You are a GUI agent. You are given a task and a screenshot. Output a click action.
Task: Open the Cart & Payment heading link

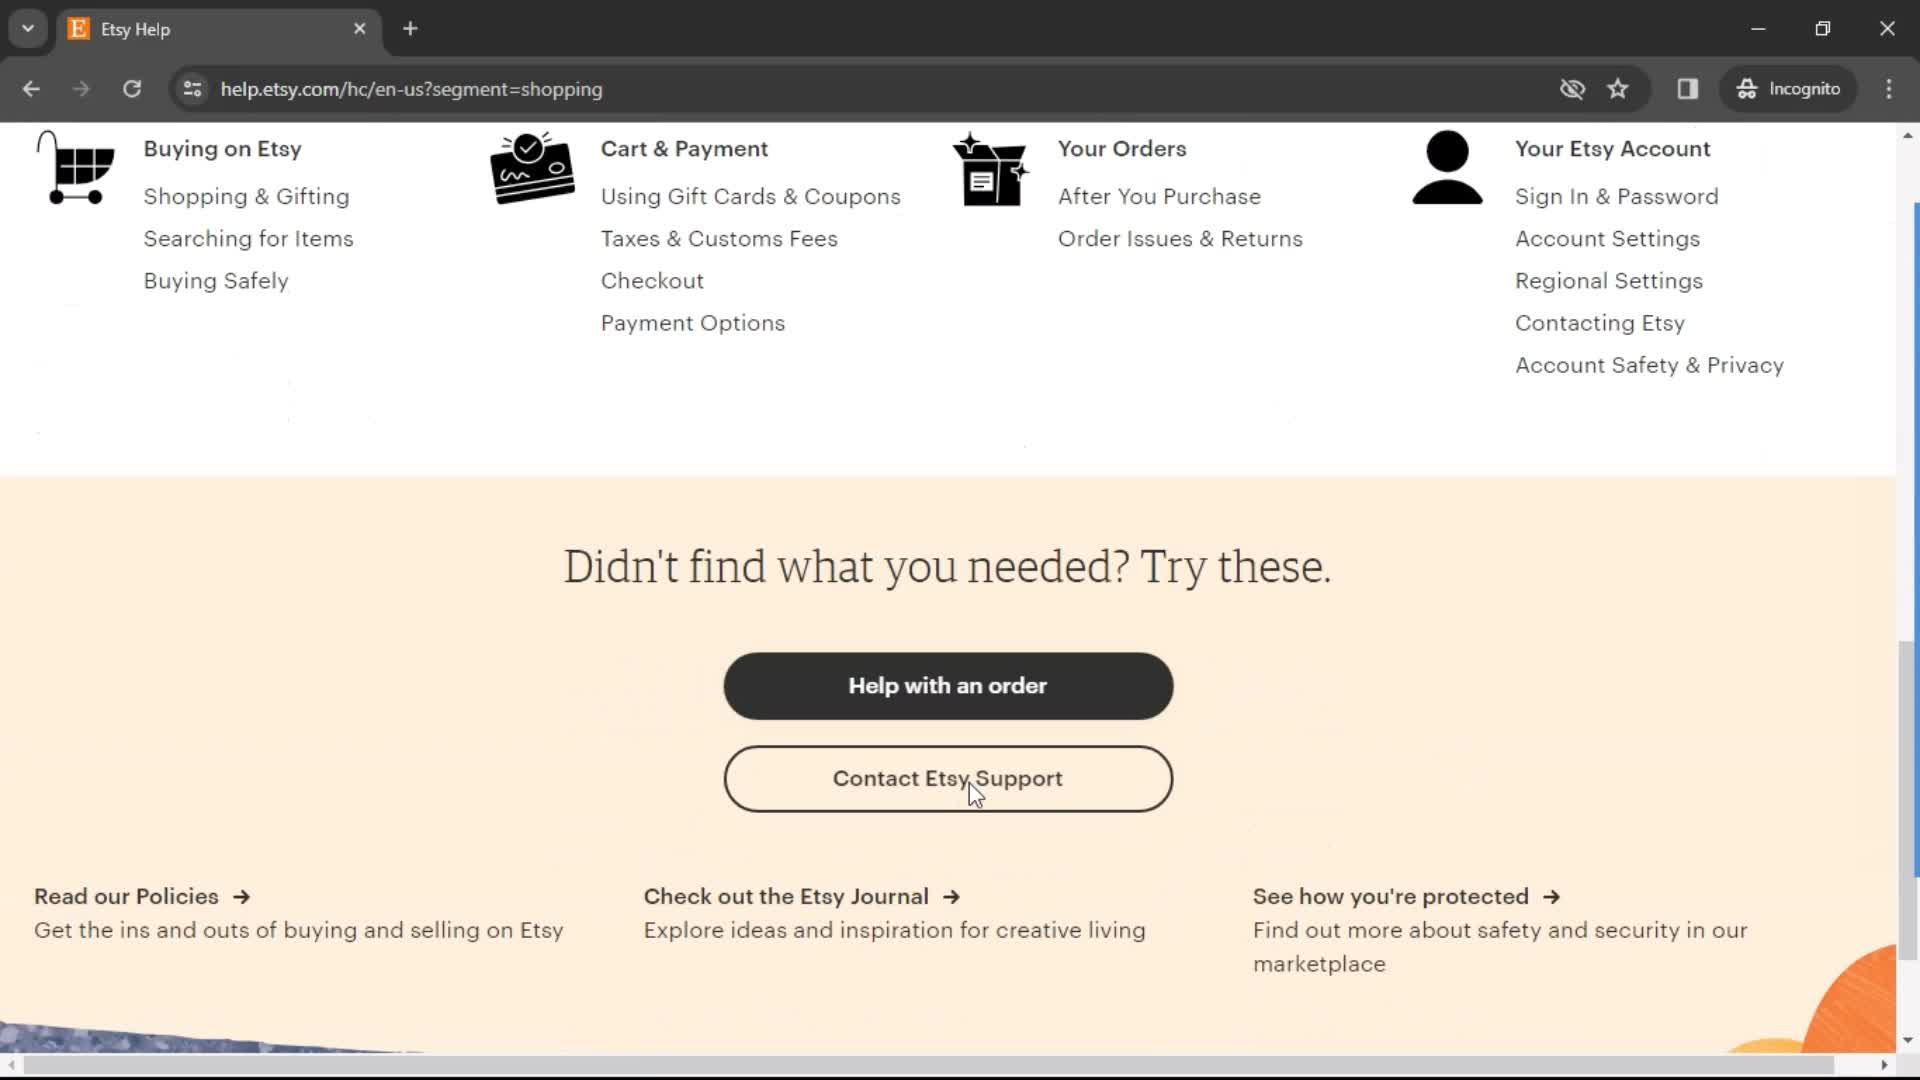tap(684, 149)
